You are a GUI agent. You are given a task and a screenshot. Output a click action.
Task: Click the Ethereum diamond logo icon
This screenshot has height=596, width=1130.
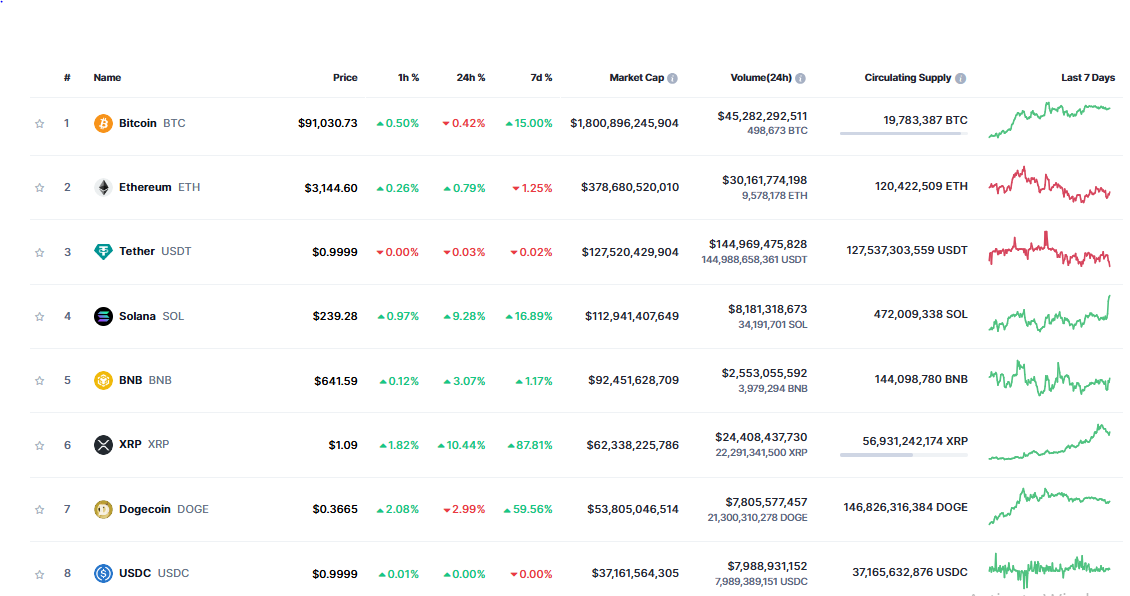103,187
